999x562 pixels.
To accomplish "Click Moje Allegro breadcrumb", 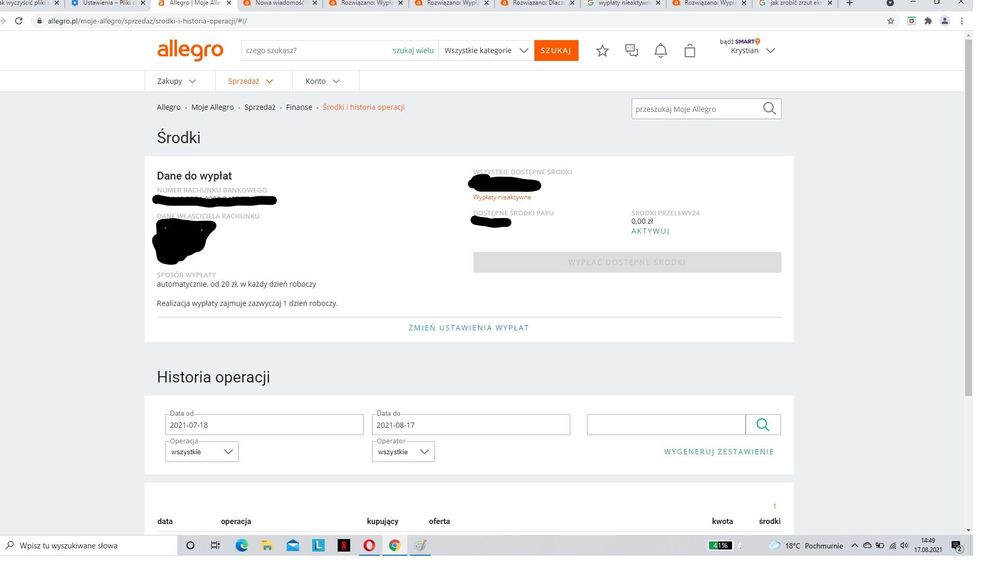I will pyautogui.click(x=212, y=107).
